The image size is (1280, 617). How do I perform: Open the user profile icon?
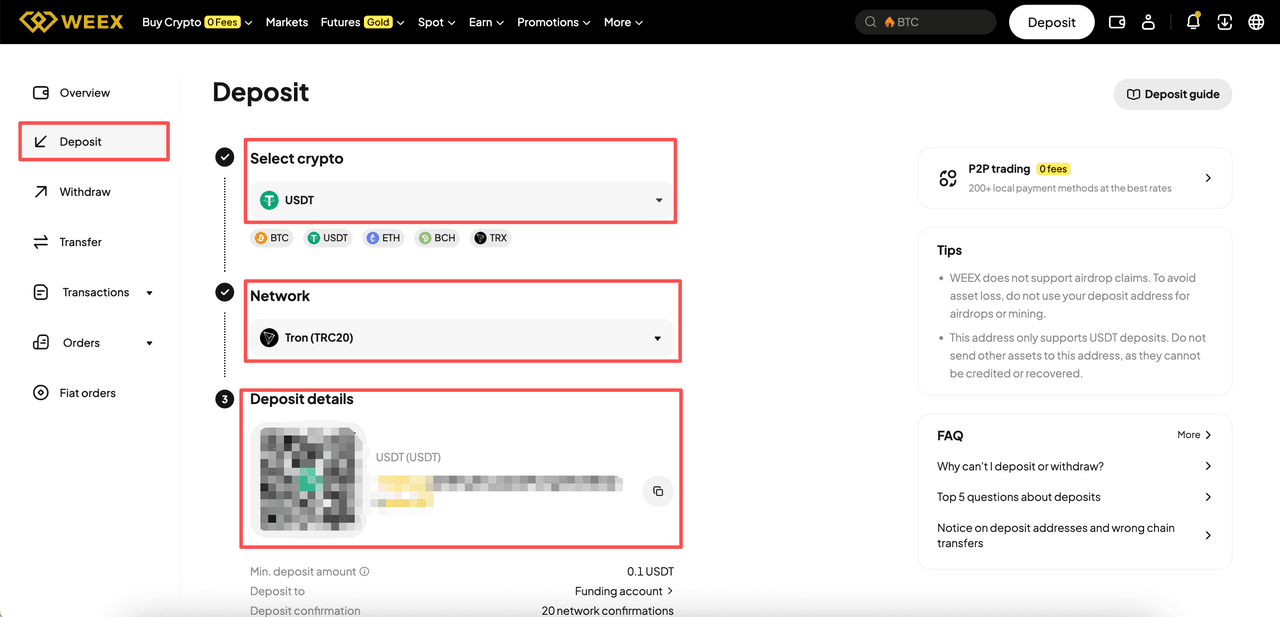click(1149, 22)
